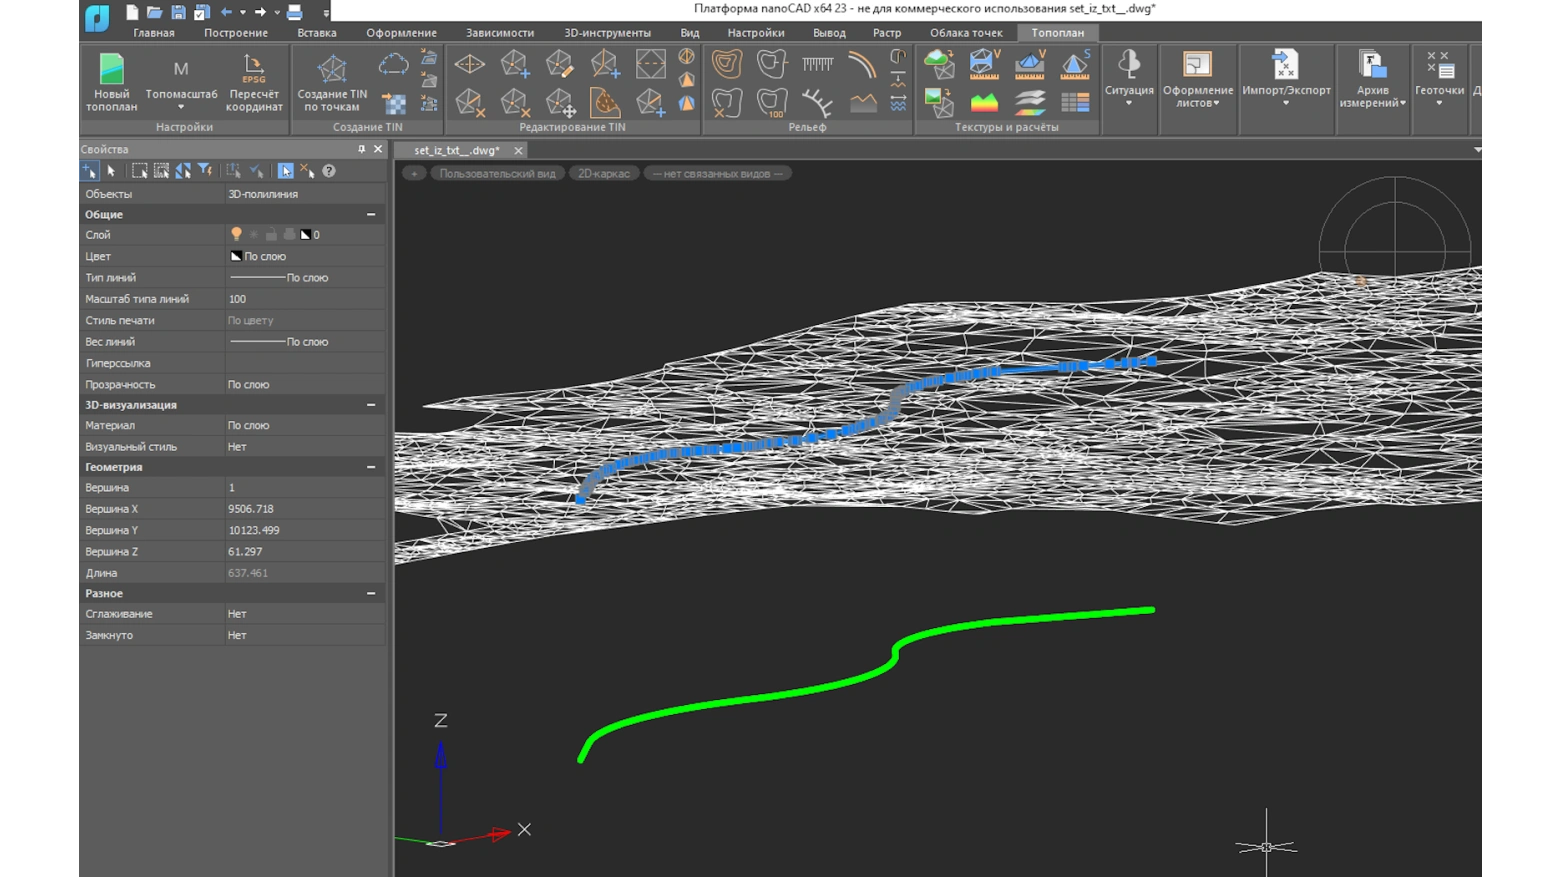Click the 2D-каркас visual style button
Viewport: 1560px width, 877px height.
click(604, 174)
